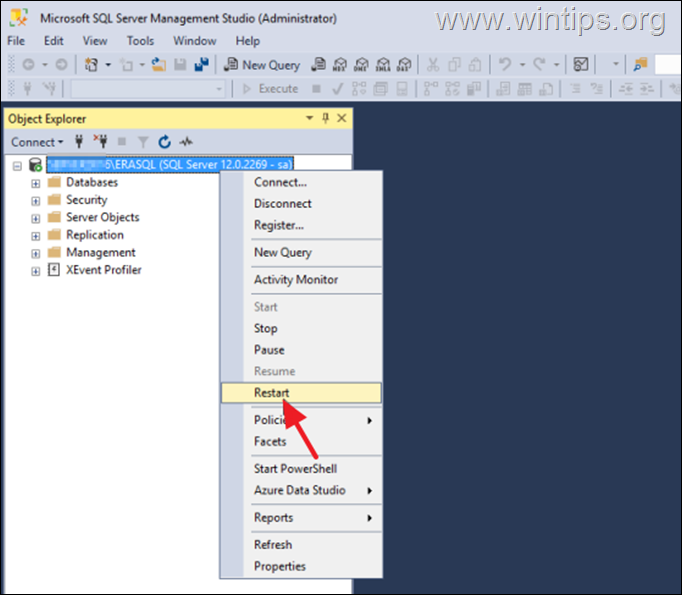This screenshot has width=682, height=595.
Task: Click the Find in Files icon
Action: pyautogui.click(x=640, y=65)
